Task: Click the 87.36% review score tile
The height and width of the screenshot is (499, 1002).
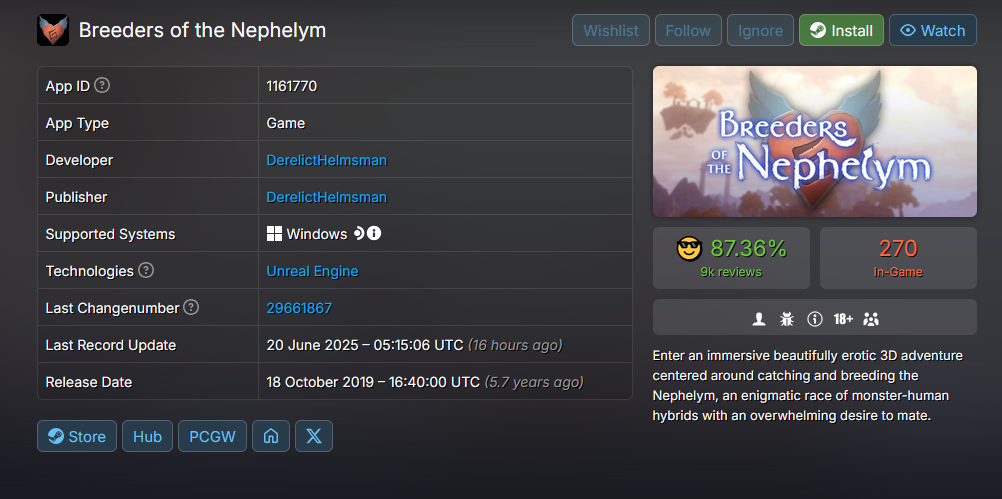Action: (731, 257)
